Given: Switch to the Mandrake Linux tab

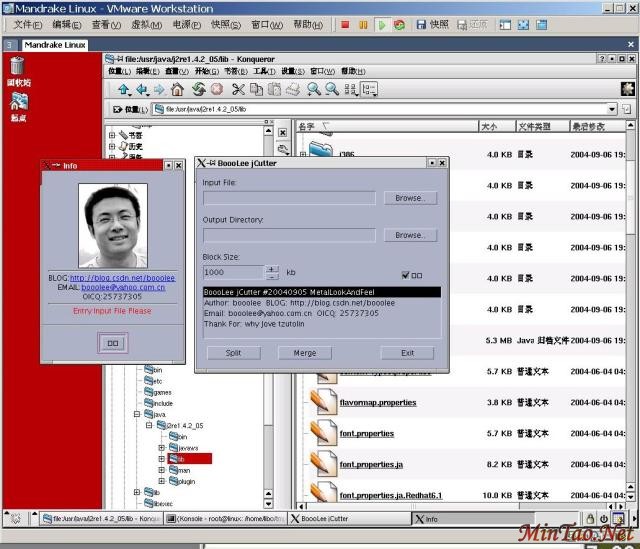Looking at the screenshot, I should [55, 45].
